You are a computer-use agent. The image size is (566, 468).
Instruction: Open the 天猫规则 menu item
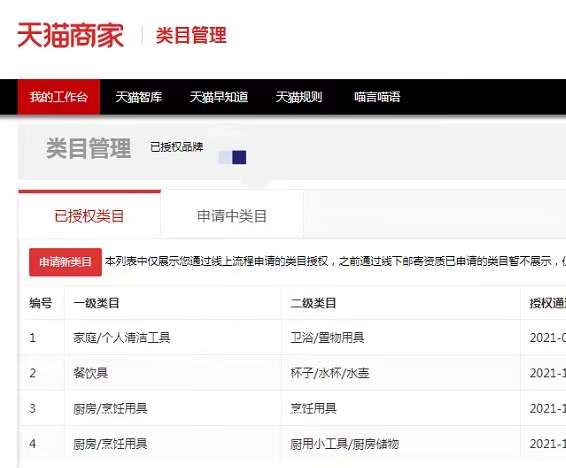[299, 97]
